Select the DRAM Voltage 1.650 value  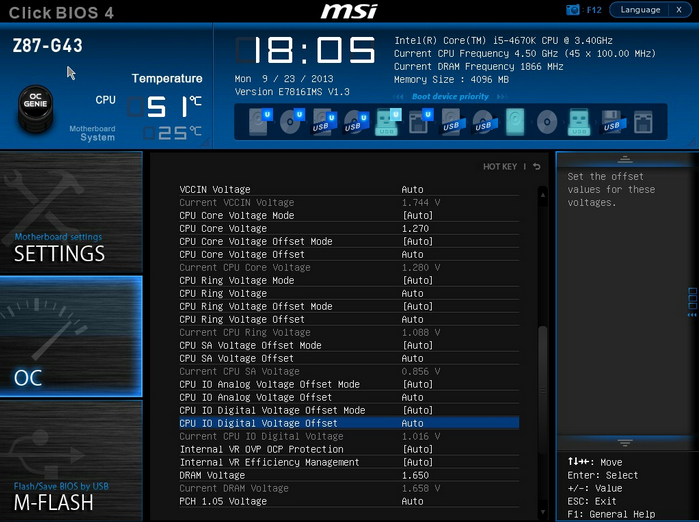tap(415, 475)
